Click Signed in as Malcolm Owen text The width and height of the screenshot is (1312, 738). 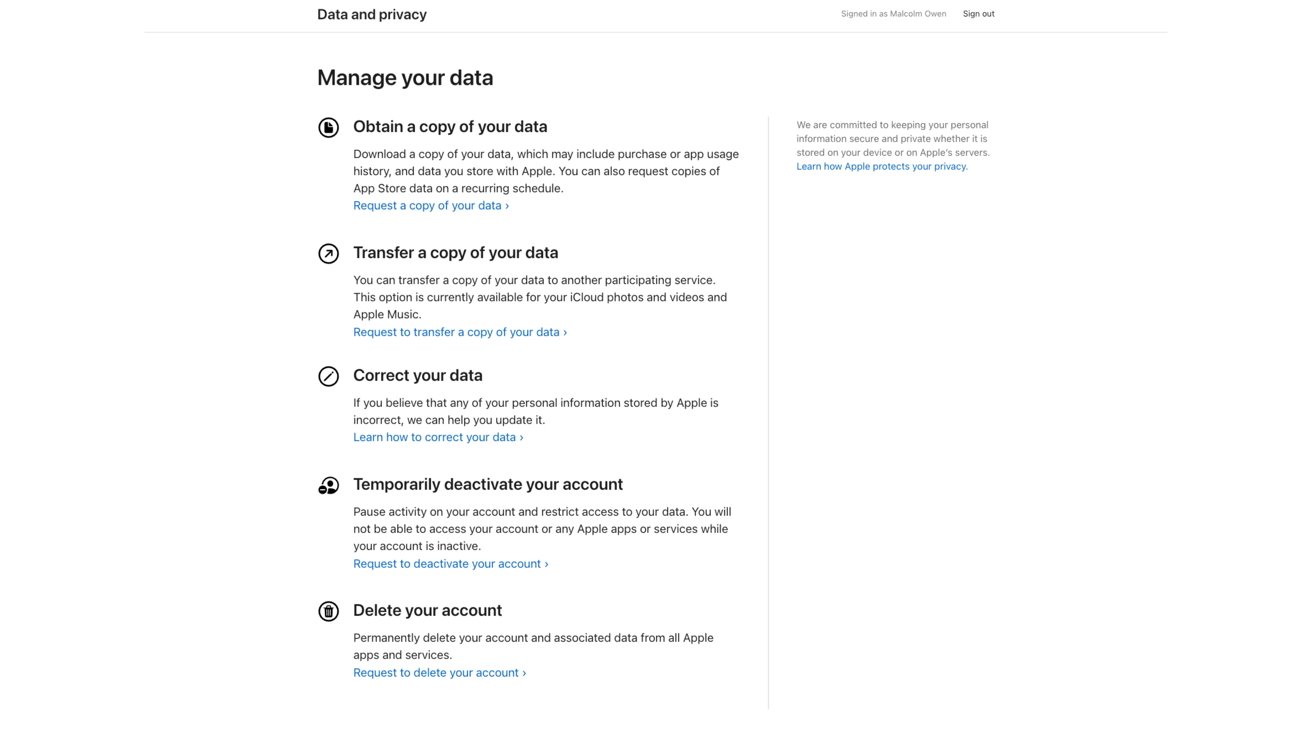893,14
